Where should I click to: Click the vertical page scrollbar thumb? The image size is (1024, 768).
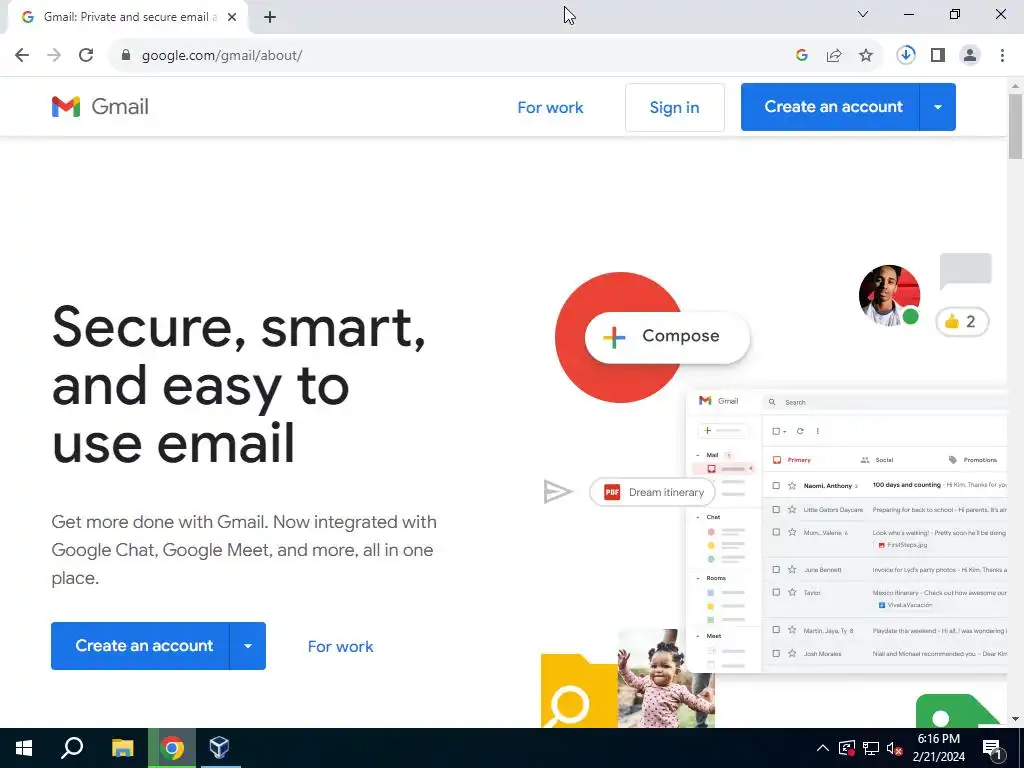[1015, 126]
